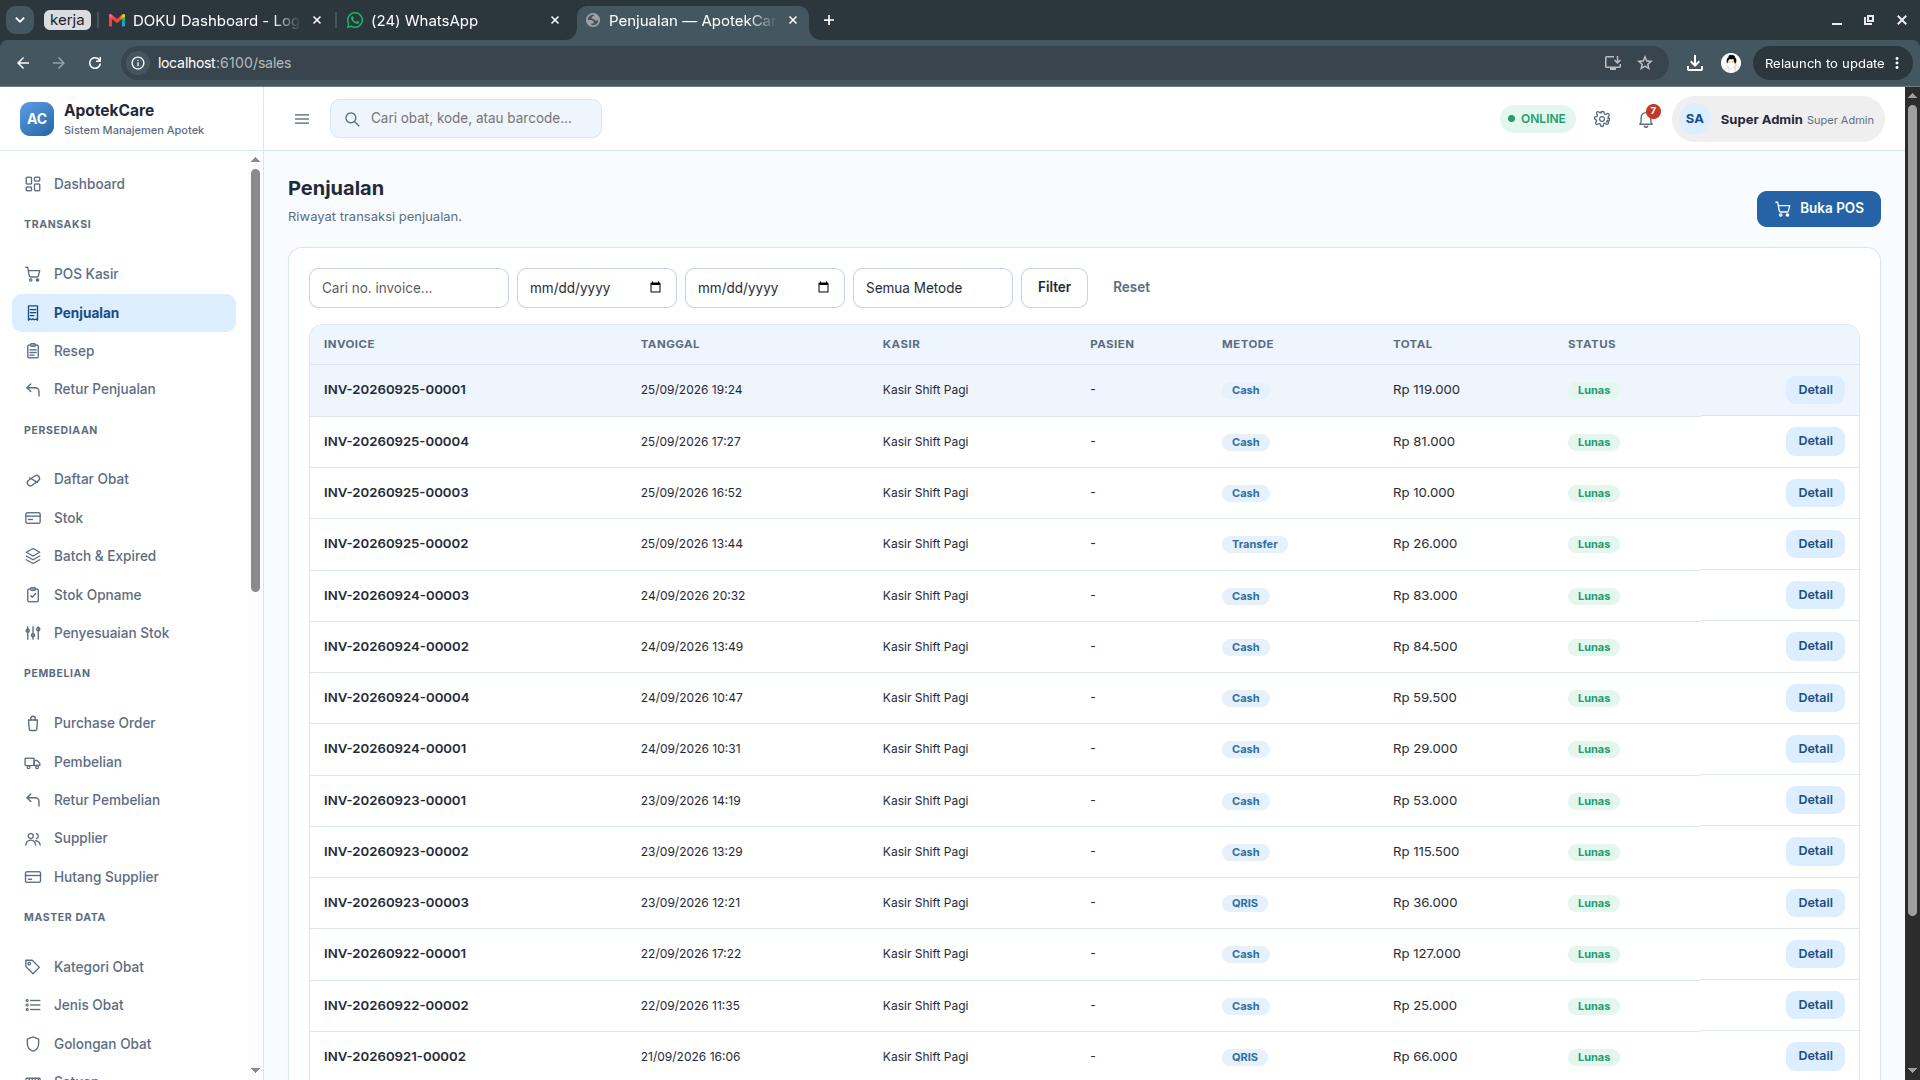Open the start date calendar picker icon

[656, 288]
